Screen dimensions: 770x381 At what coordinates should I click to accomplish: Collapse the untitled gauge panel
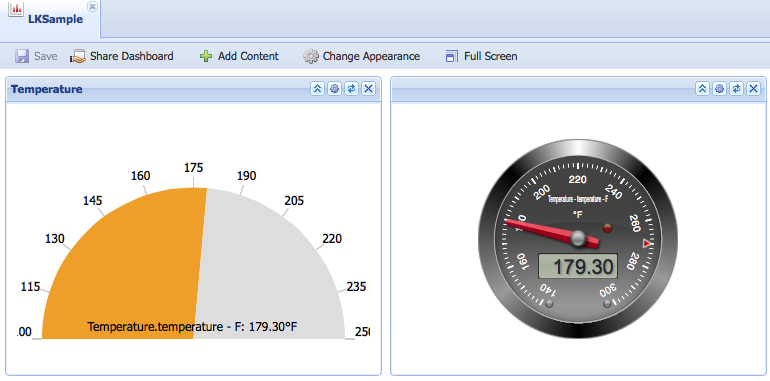702,89
